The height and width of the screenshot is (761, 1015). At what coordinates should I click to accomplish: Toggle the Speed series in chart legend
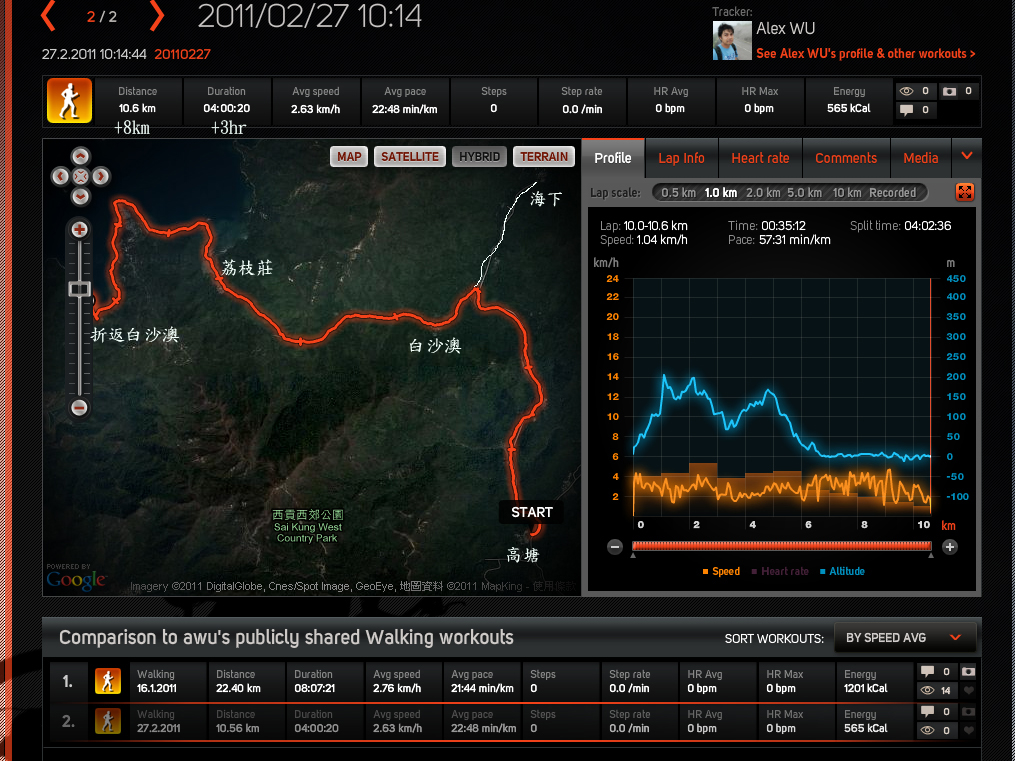(720, 572)
